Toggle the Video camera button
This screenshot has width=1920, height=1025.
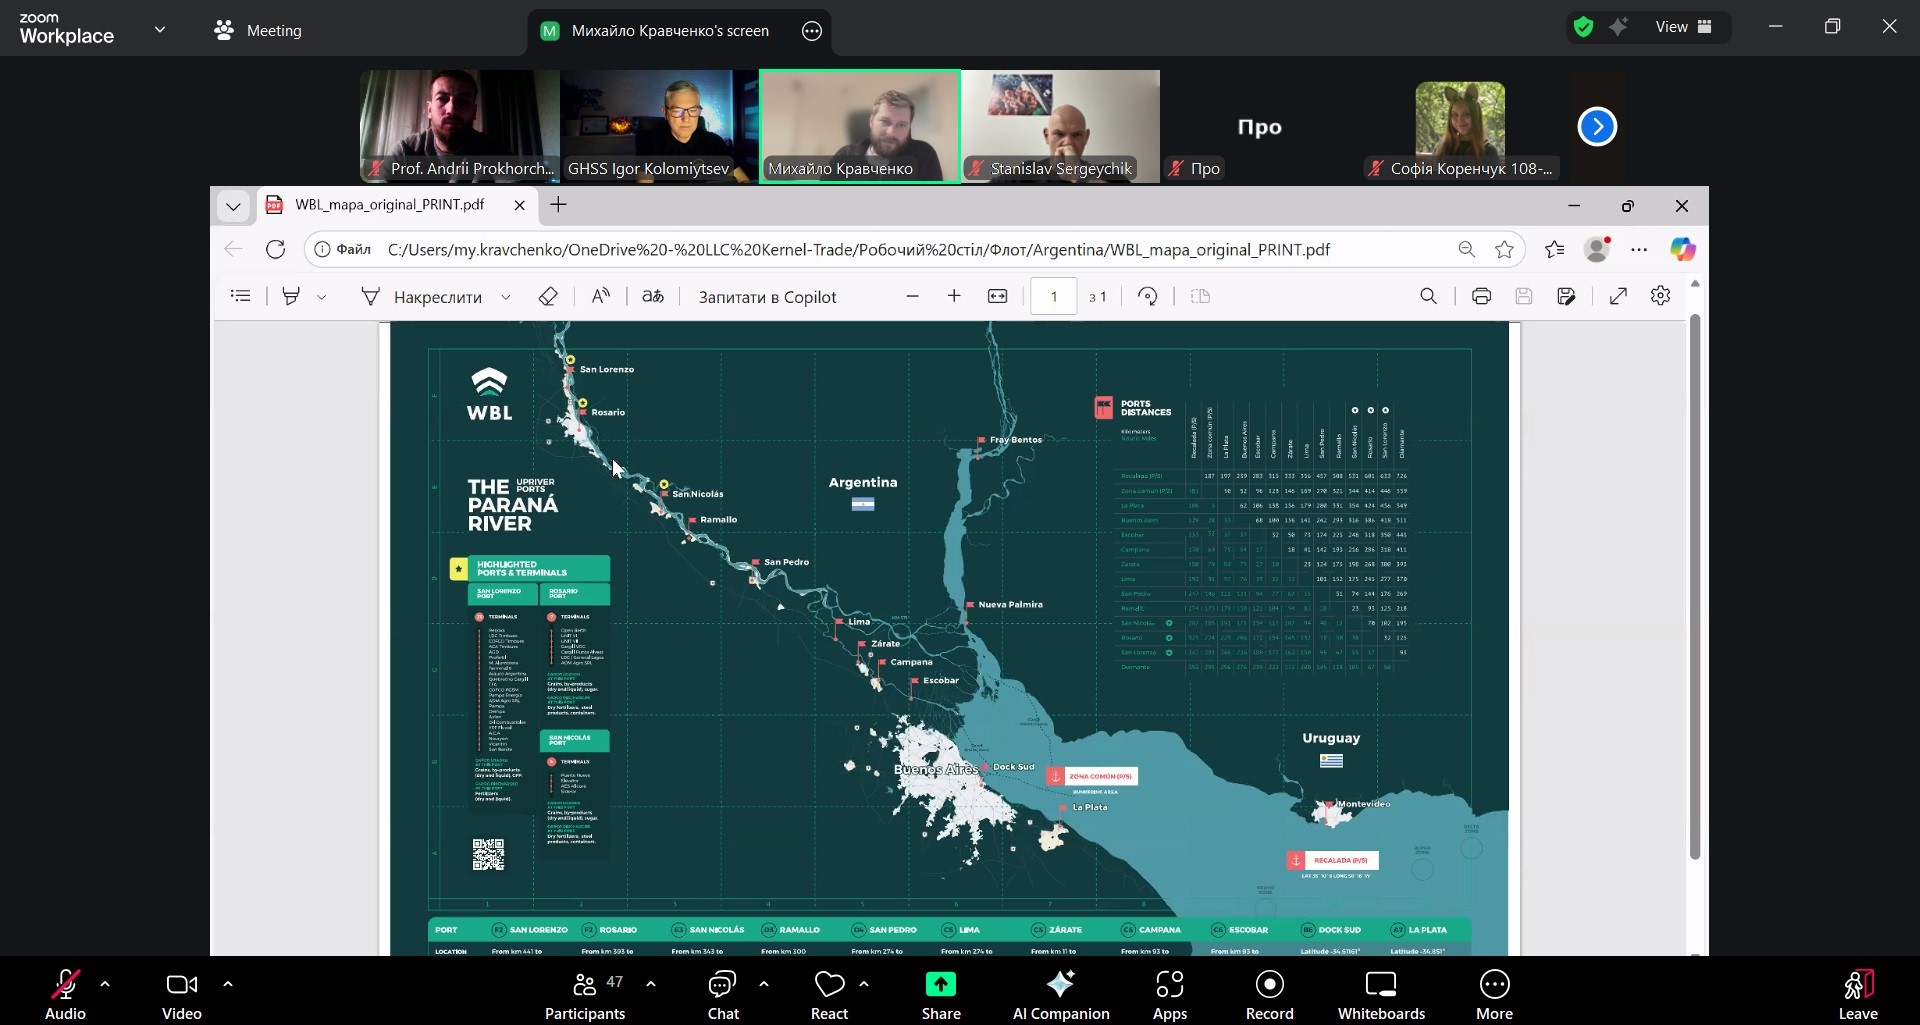pos(181,994)
